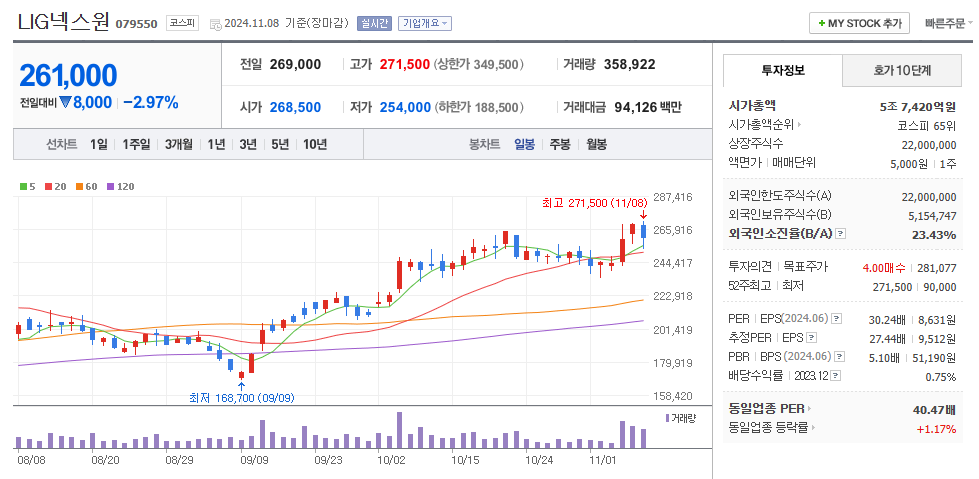Select the 일봉 candle chart
Screen dimensions: 979x479
524,144
